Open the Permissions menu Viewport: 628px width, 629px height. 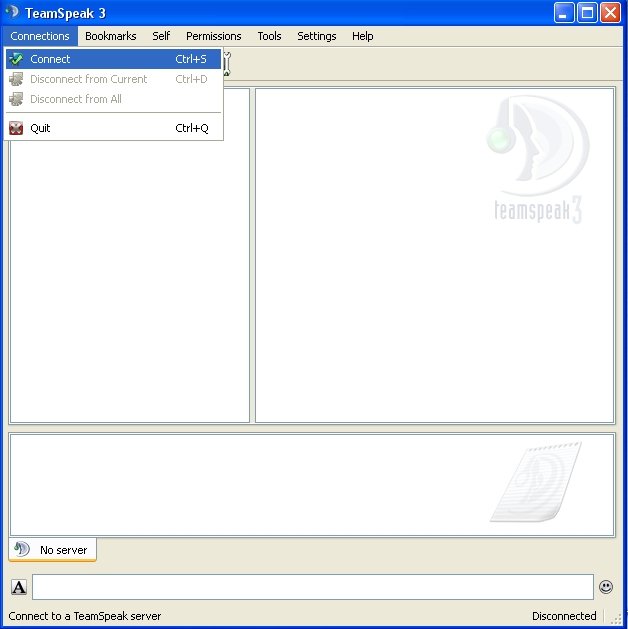click(214, 36)
